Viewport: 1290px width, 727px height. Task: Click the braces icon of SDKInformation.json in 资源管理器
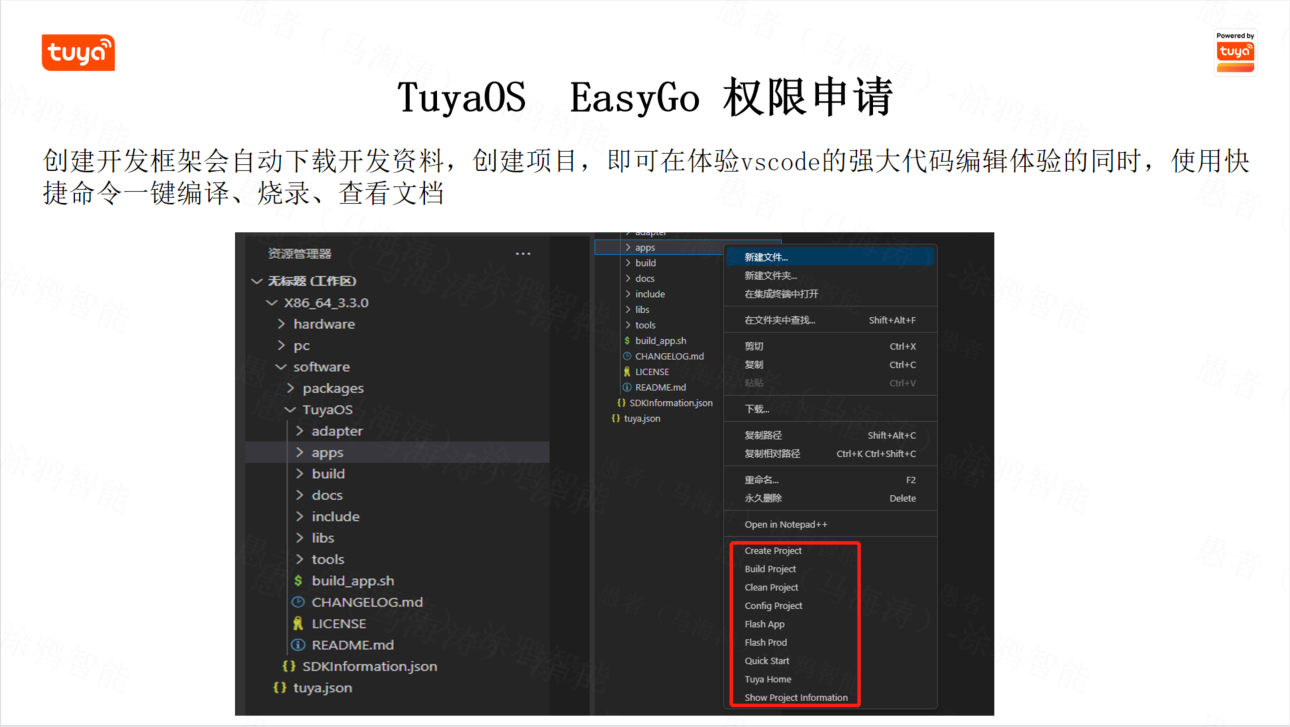pyautogui.click(x=289, y=666)
